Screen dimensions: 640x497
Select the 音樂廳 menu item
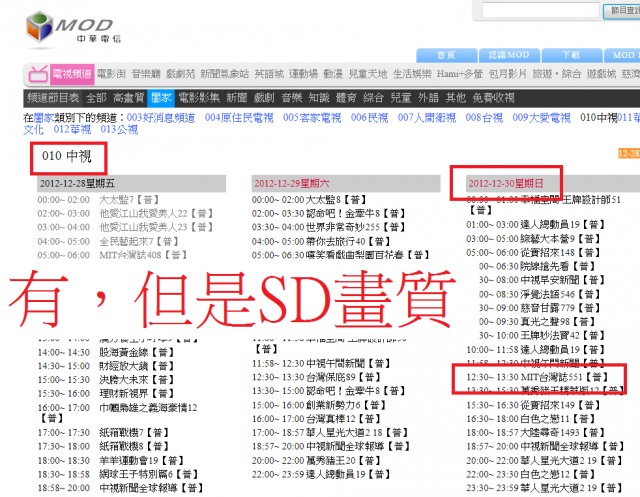pos(146,74)
